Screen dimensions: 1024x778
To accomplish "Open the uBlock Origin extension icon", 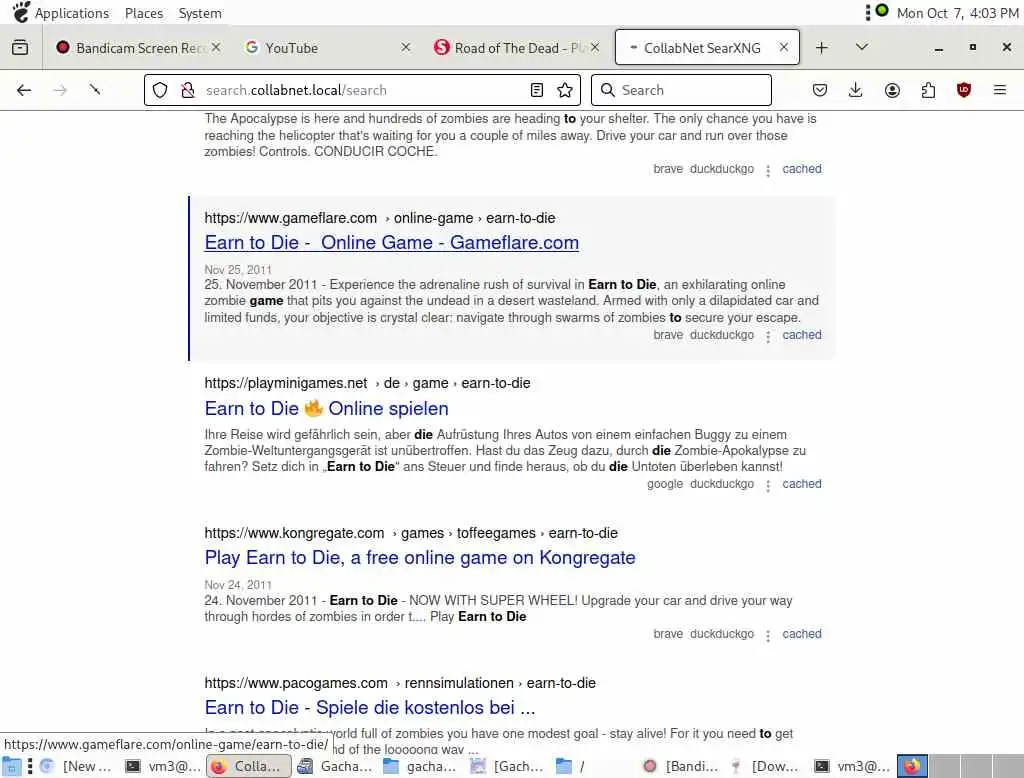I will click(x=963, y=90).
